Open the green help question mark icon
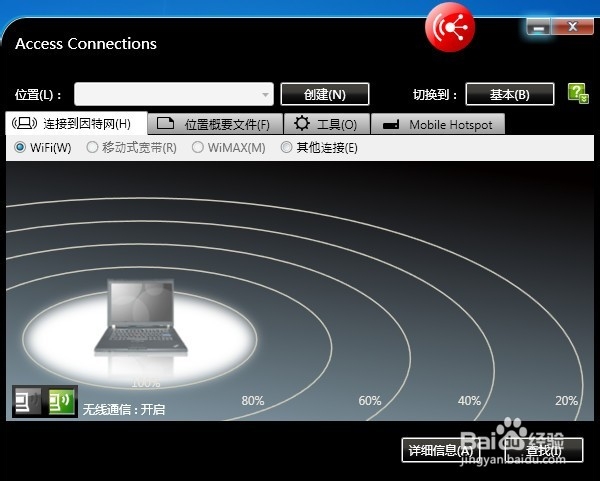The width and height of the screenshot is (600, 481). (x=578, y=93)
